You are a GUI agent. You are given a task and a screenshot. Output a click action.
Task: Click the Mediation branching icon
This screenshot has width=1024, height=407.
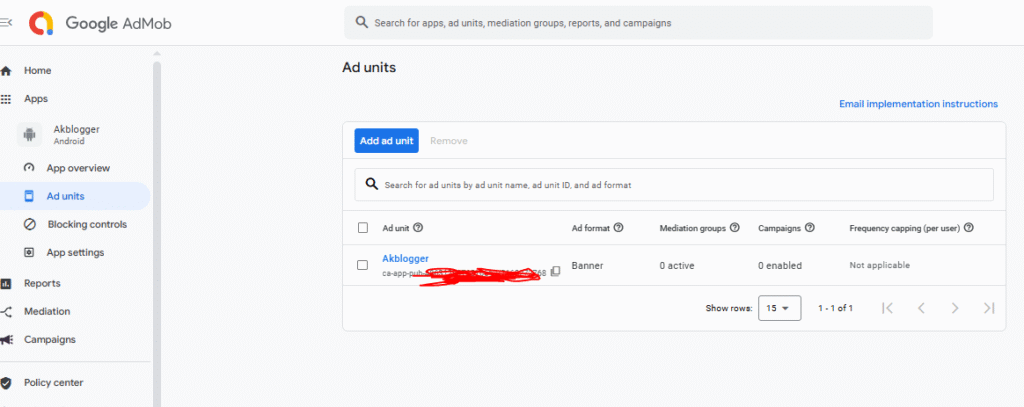pyautogui.click(x=6, y=312)
